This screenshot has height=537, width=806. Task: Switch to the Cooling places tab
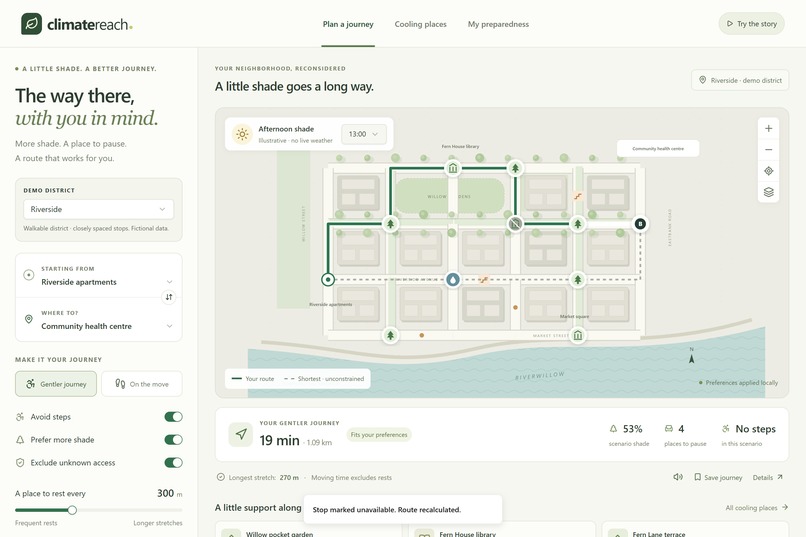[x=420, y=24]
